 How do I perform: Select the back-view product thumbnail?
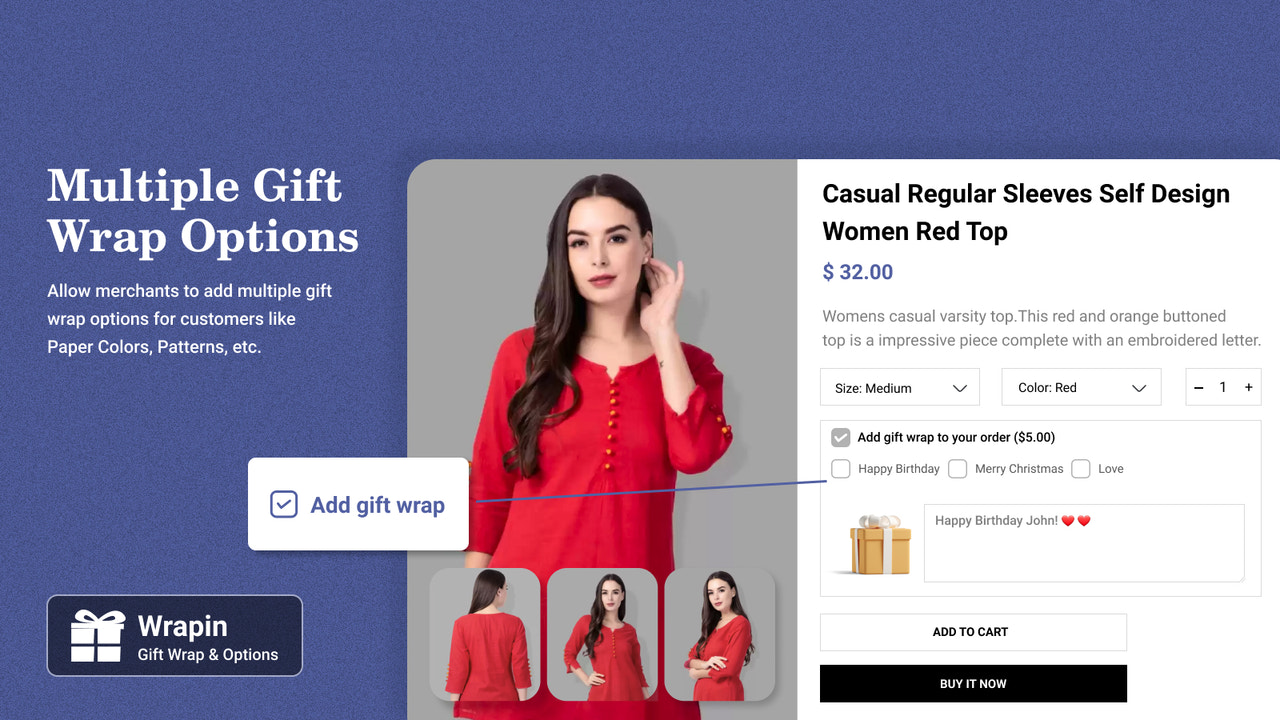coord(485,634)
